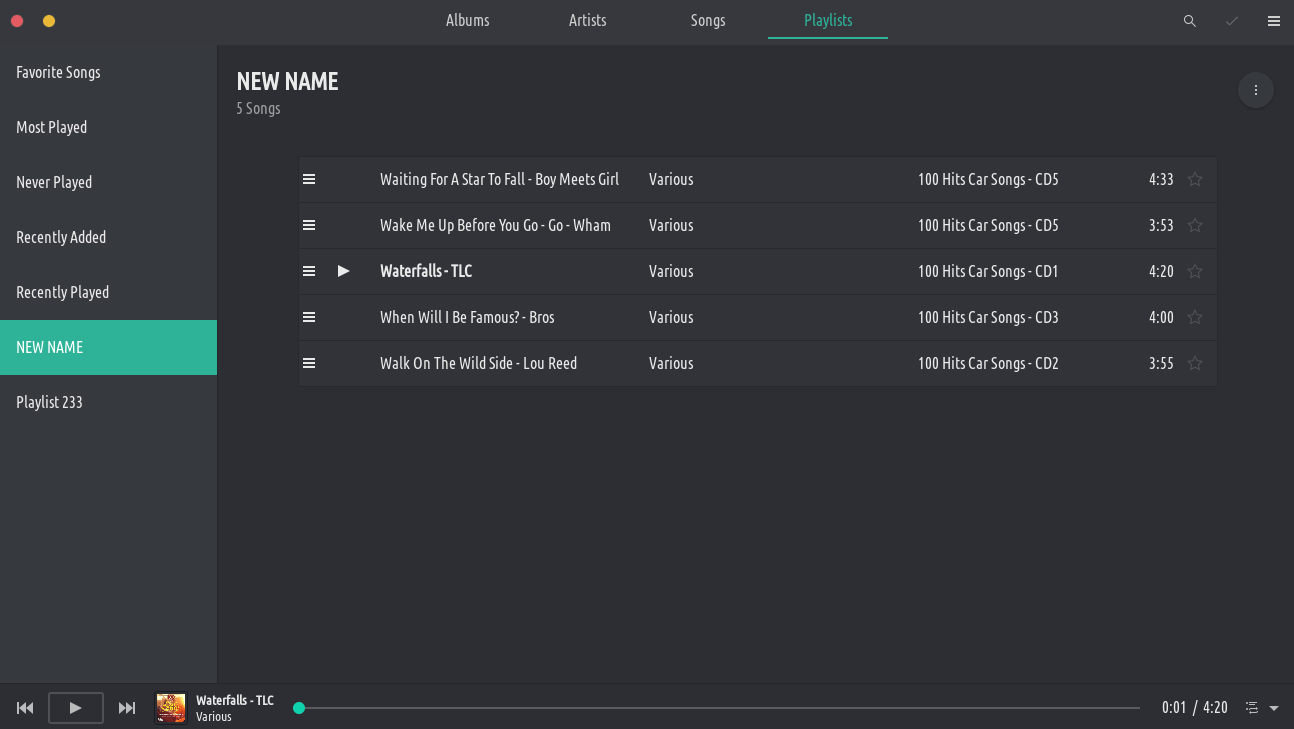Skip to next track
The width and height of the screenshot is (1294, 729).
pyautogui.click(x=127, y=708)
